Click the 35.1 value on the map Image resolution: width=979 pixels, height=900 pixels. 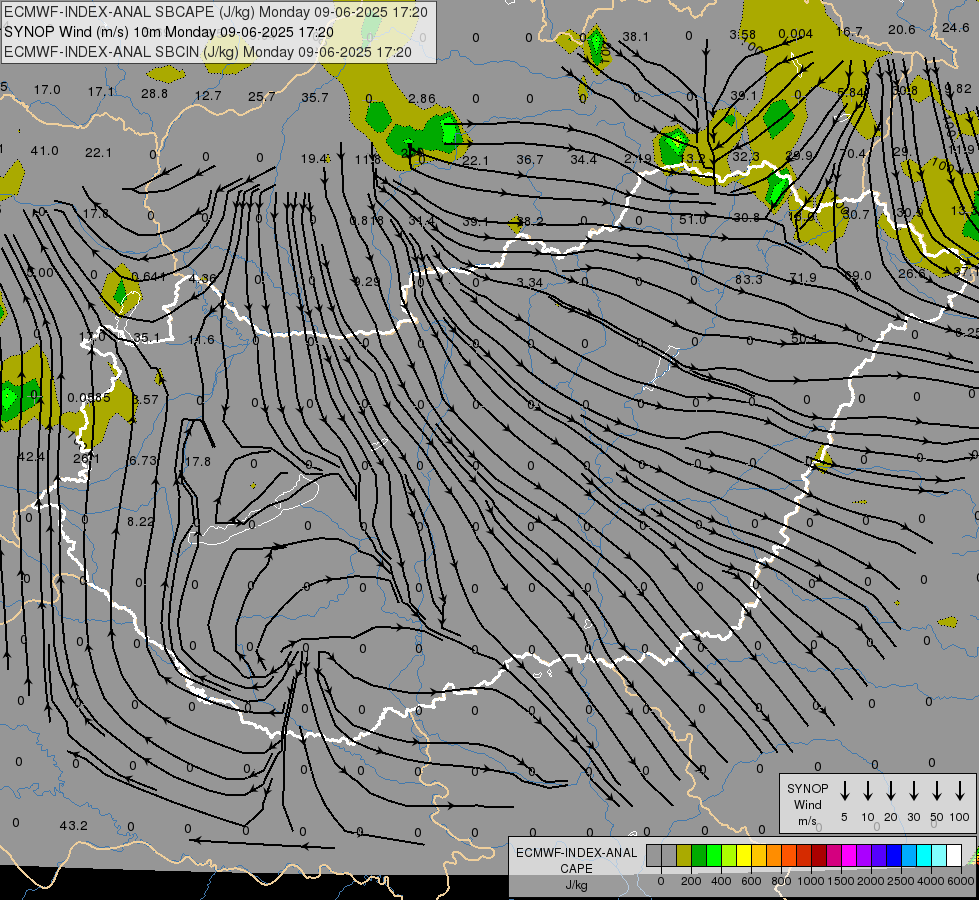pos(147,338)
